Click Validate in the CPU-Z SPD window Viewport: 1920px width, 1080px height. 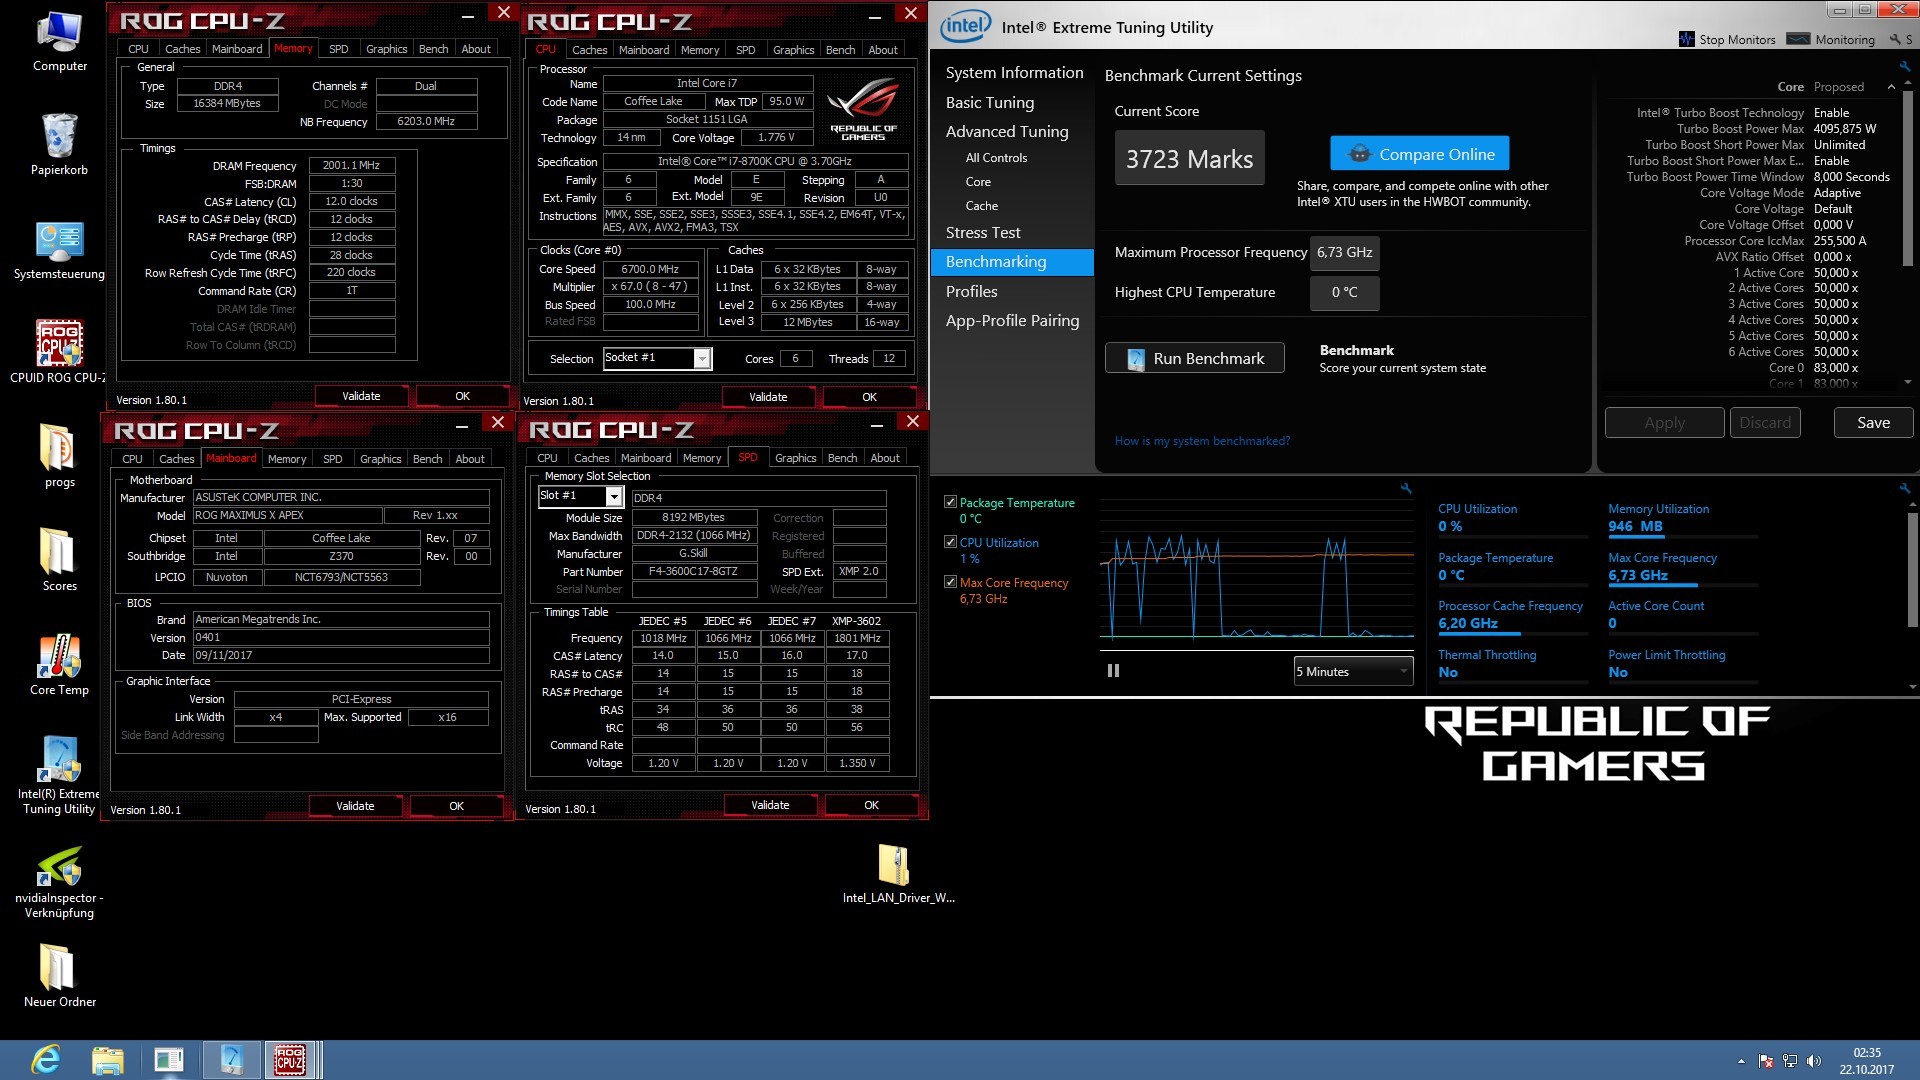coord(770,805)
